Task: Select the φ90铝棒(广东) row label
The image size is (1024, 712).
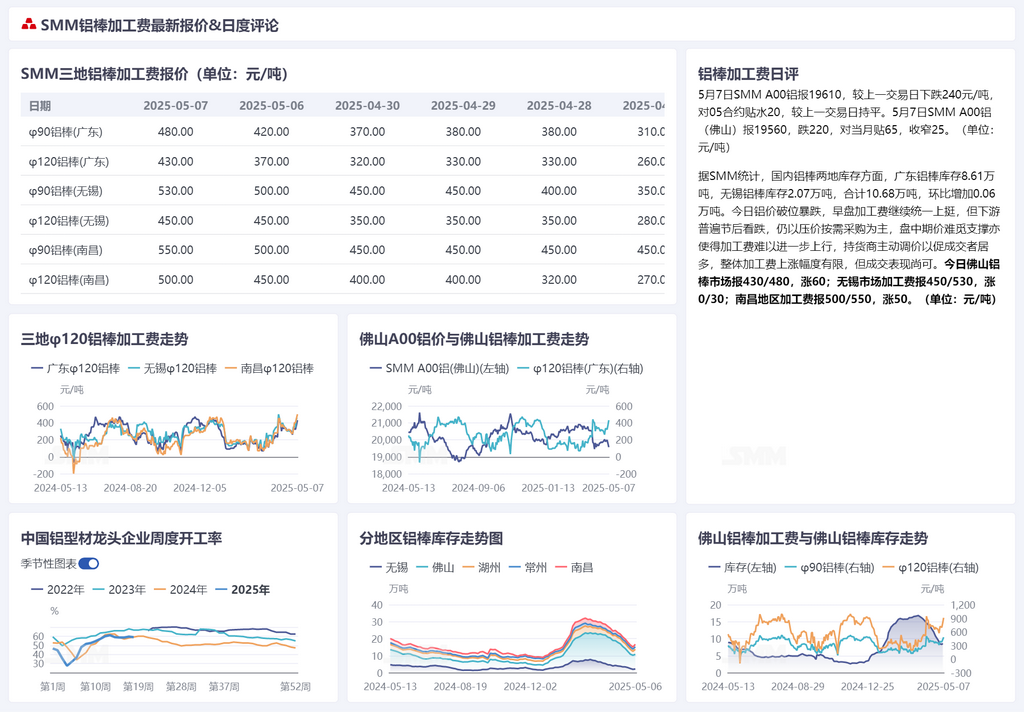Action: [x=65, y=132]
